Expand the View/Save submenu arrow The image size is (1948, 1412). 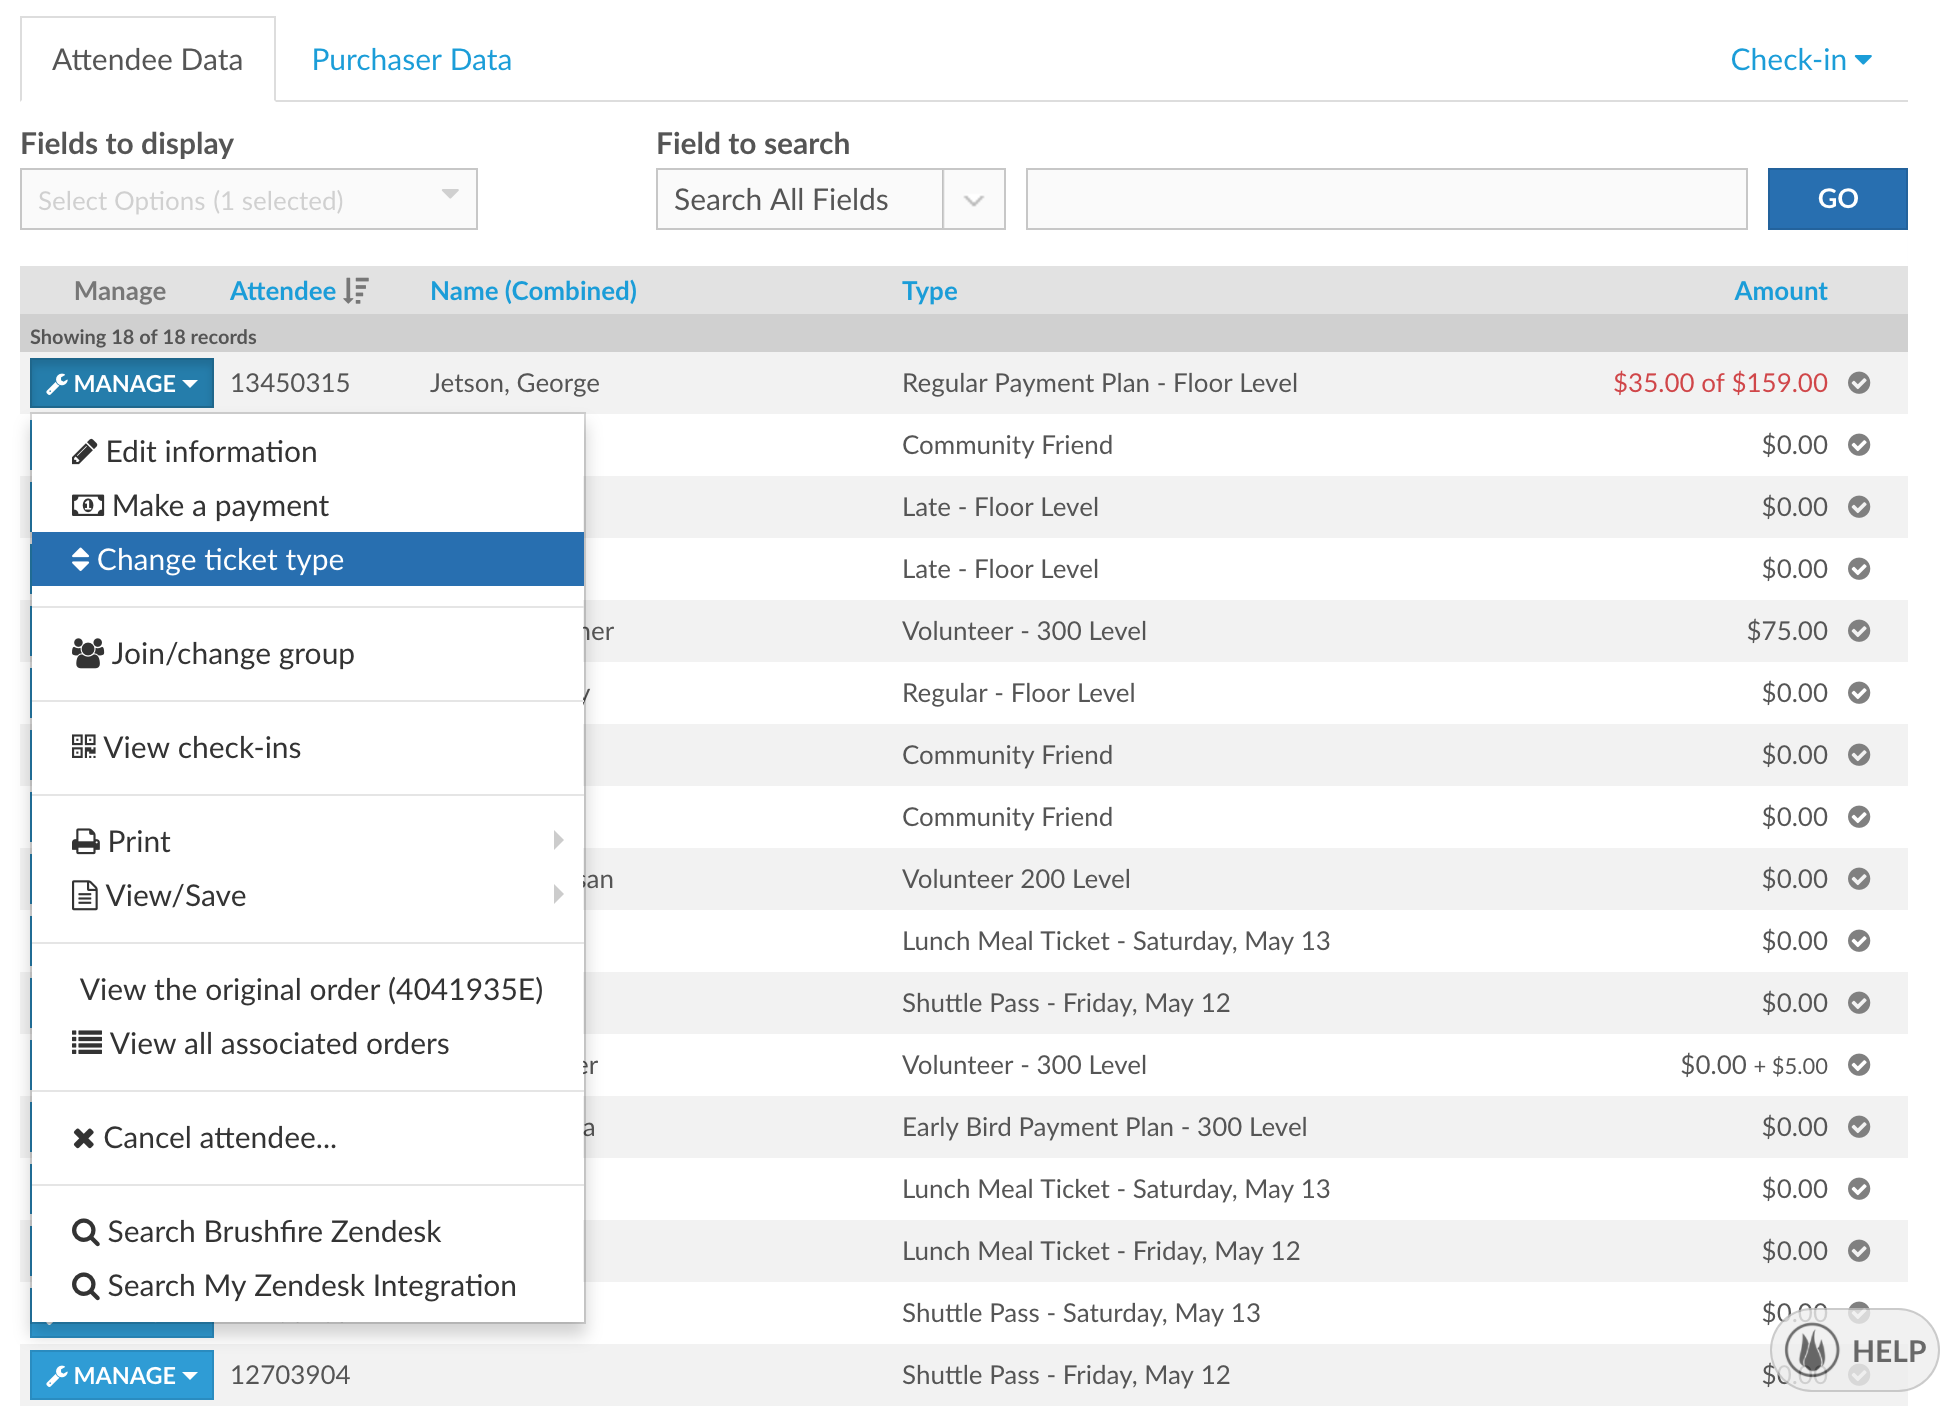pos(558,894)
